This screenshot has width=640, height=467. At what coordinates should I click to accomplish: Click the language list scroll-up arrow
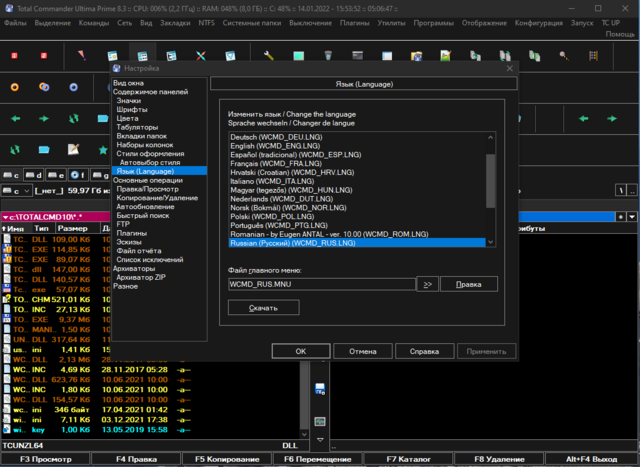coord(491,138)
